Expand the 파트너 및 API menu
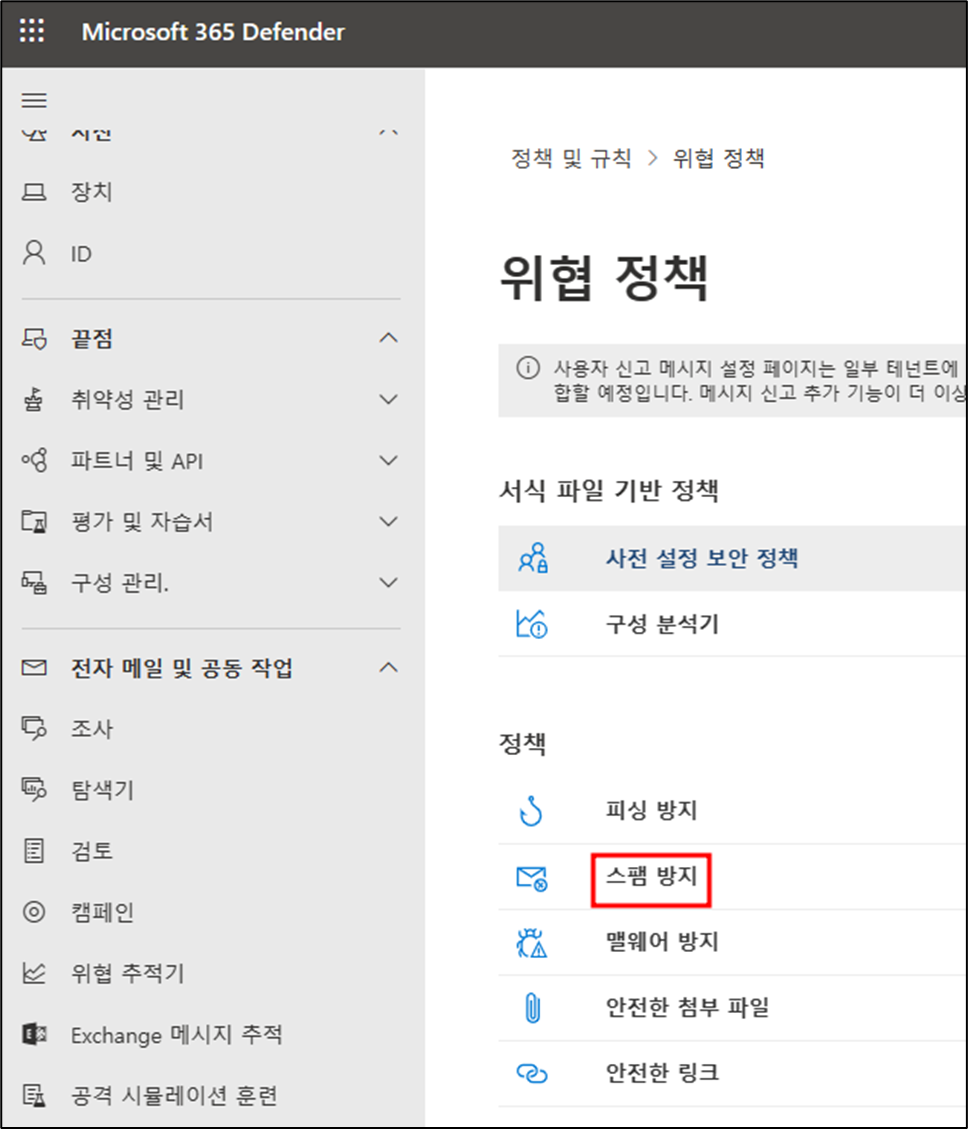This screenshot has height=1129, width=968. click(x=389, y=461)
